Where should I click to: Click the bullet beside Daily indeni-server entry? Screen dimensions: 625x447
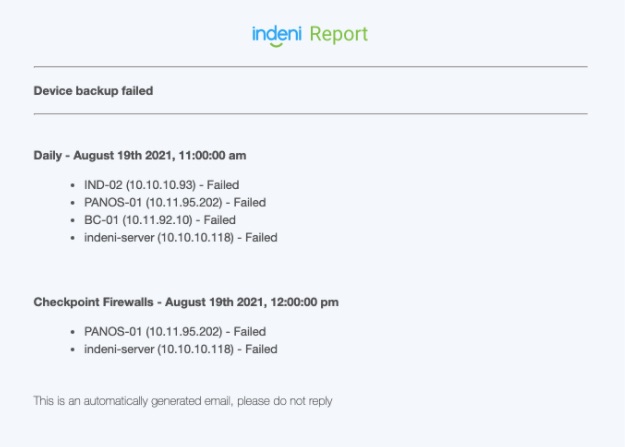point(74,238)
